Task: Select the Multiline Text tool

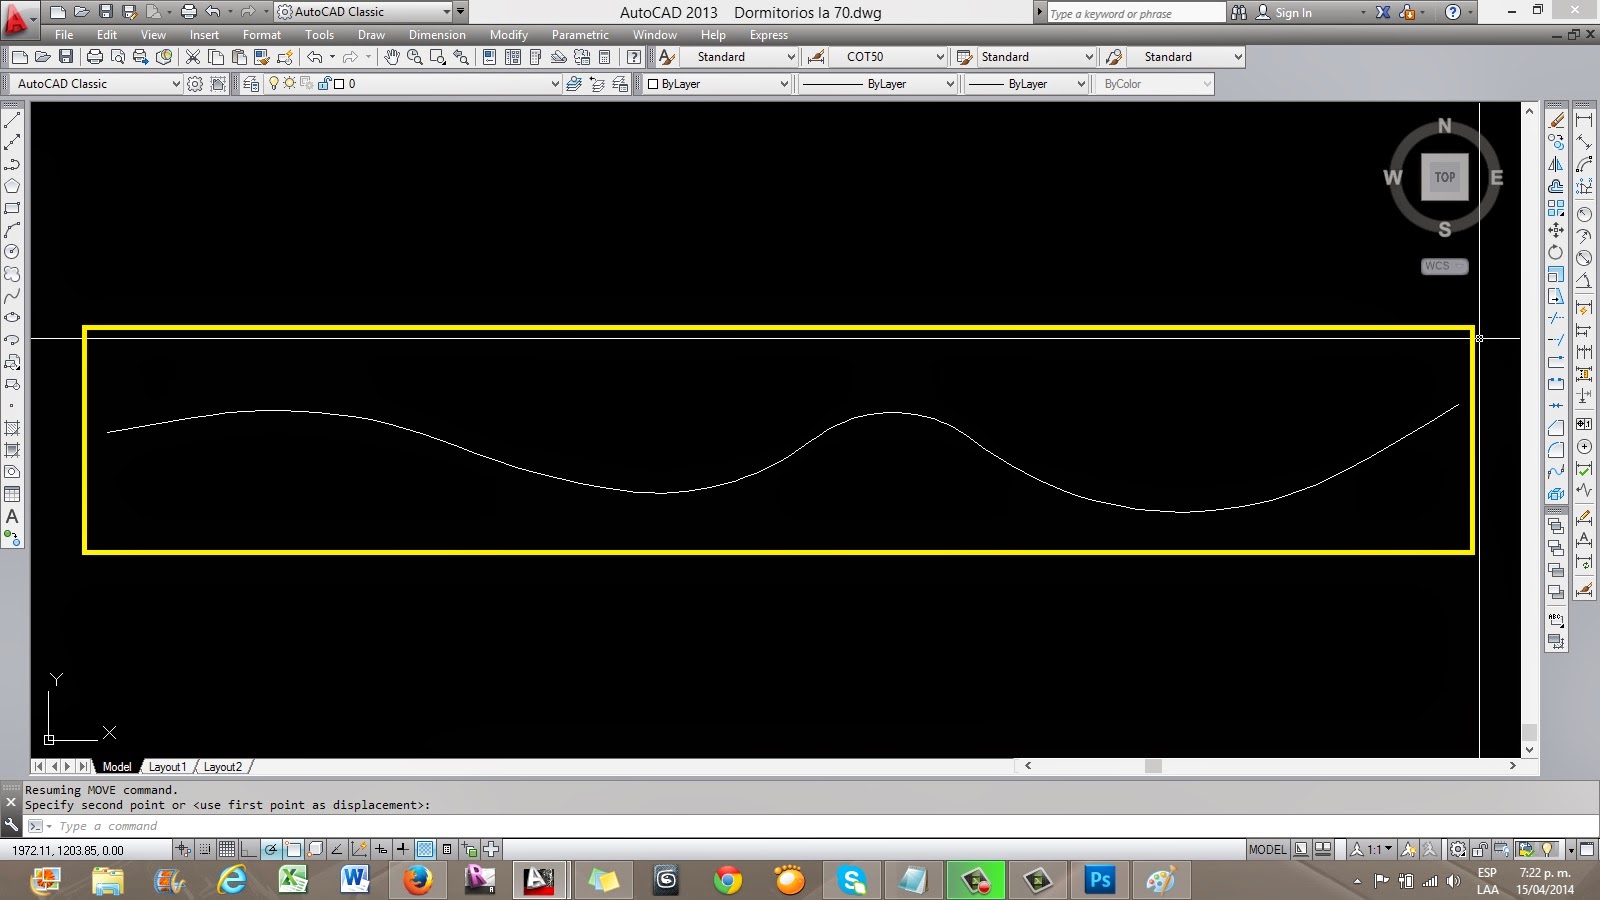Action: [x=12, y=516]
